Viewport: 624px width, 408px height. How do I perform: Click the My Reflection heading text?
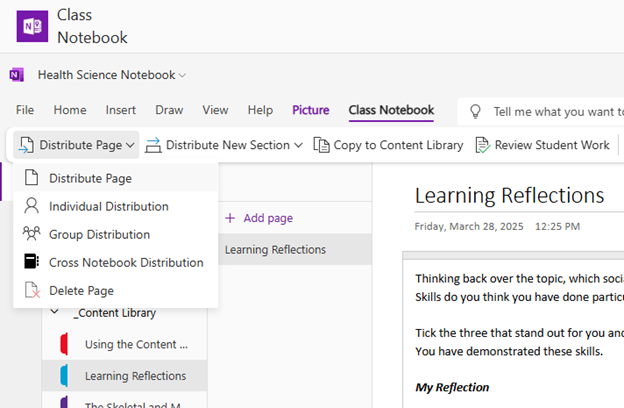pyautogui.click(x=452, y=387)
